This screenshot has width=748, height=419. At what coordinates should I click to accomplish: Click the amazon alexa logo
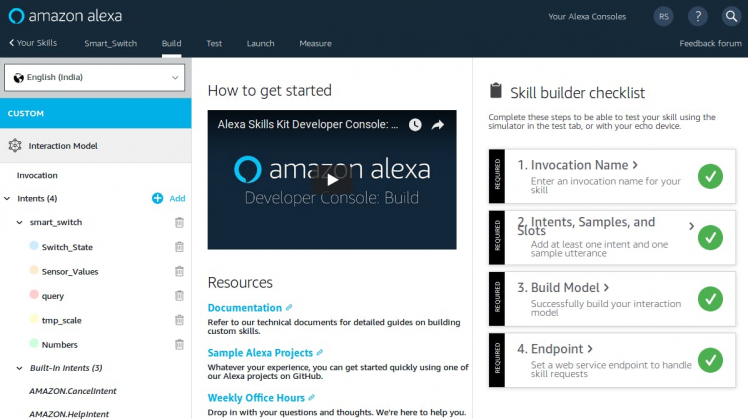65,16
